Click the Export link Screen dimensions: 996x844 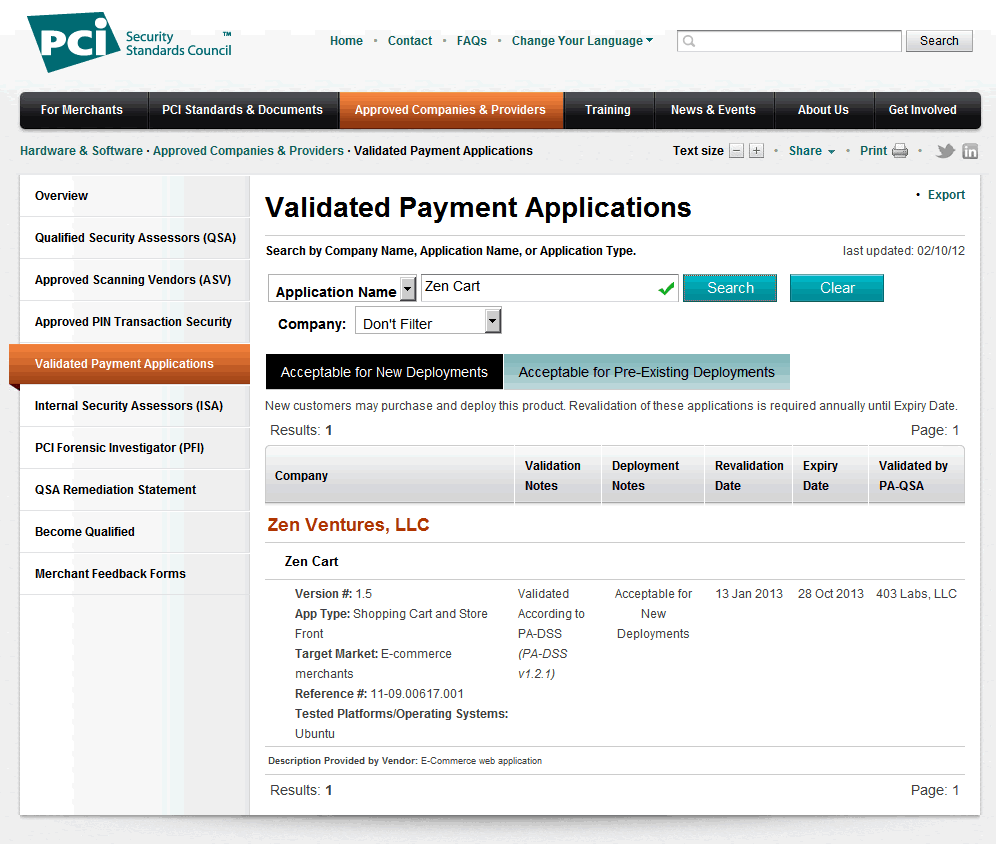946,195
